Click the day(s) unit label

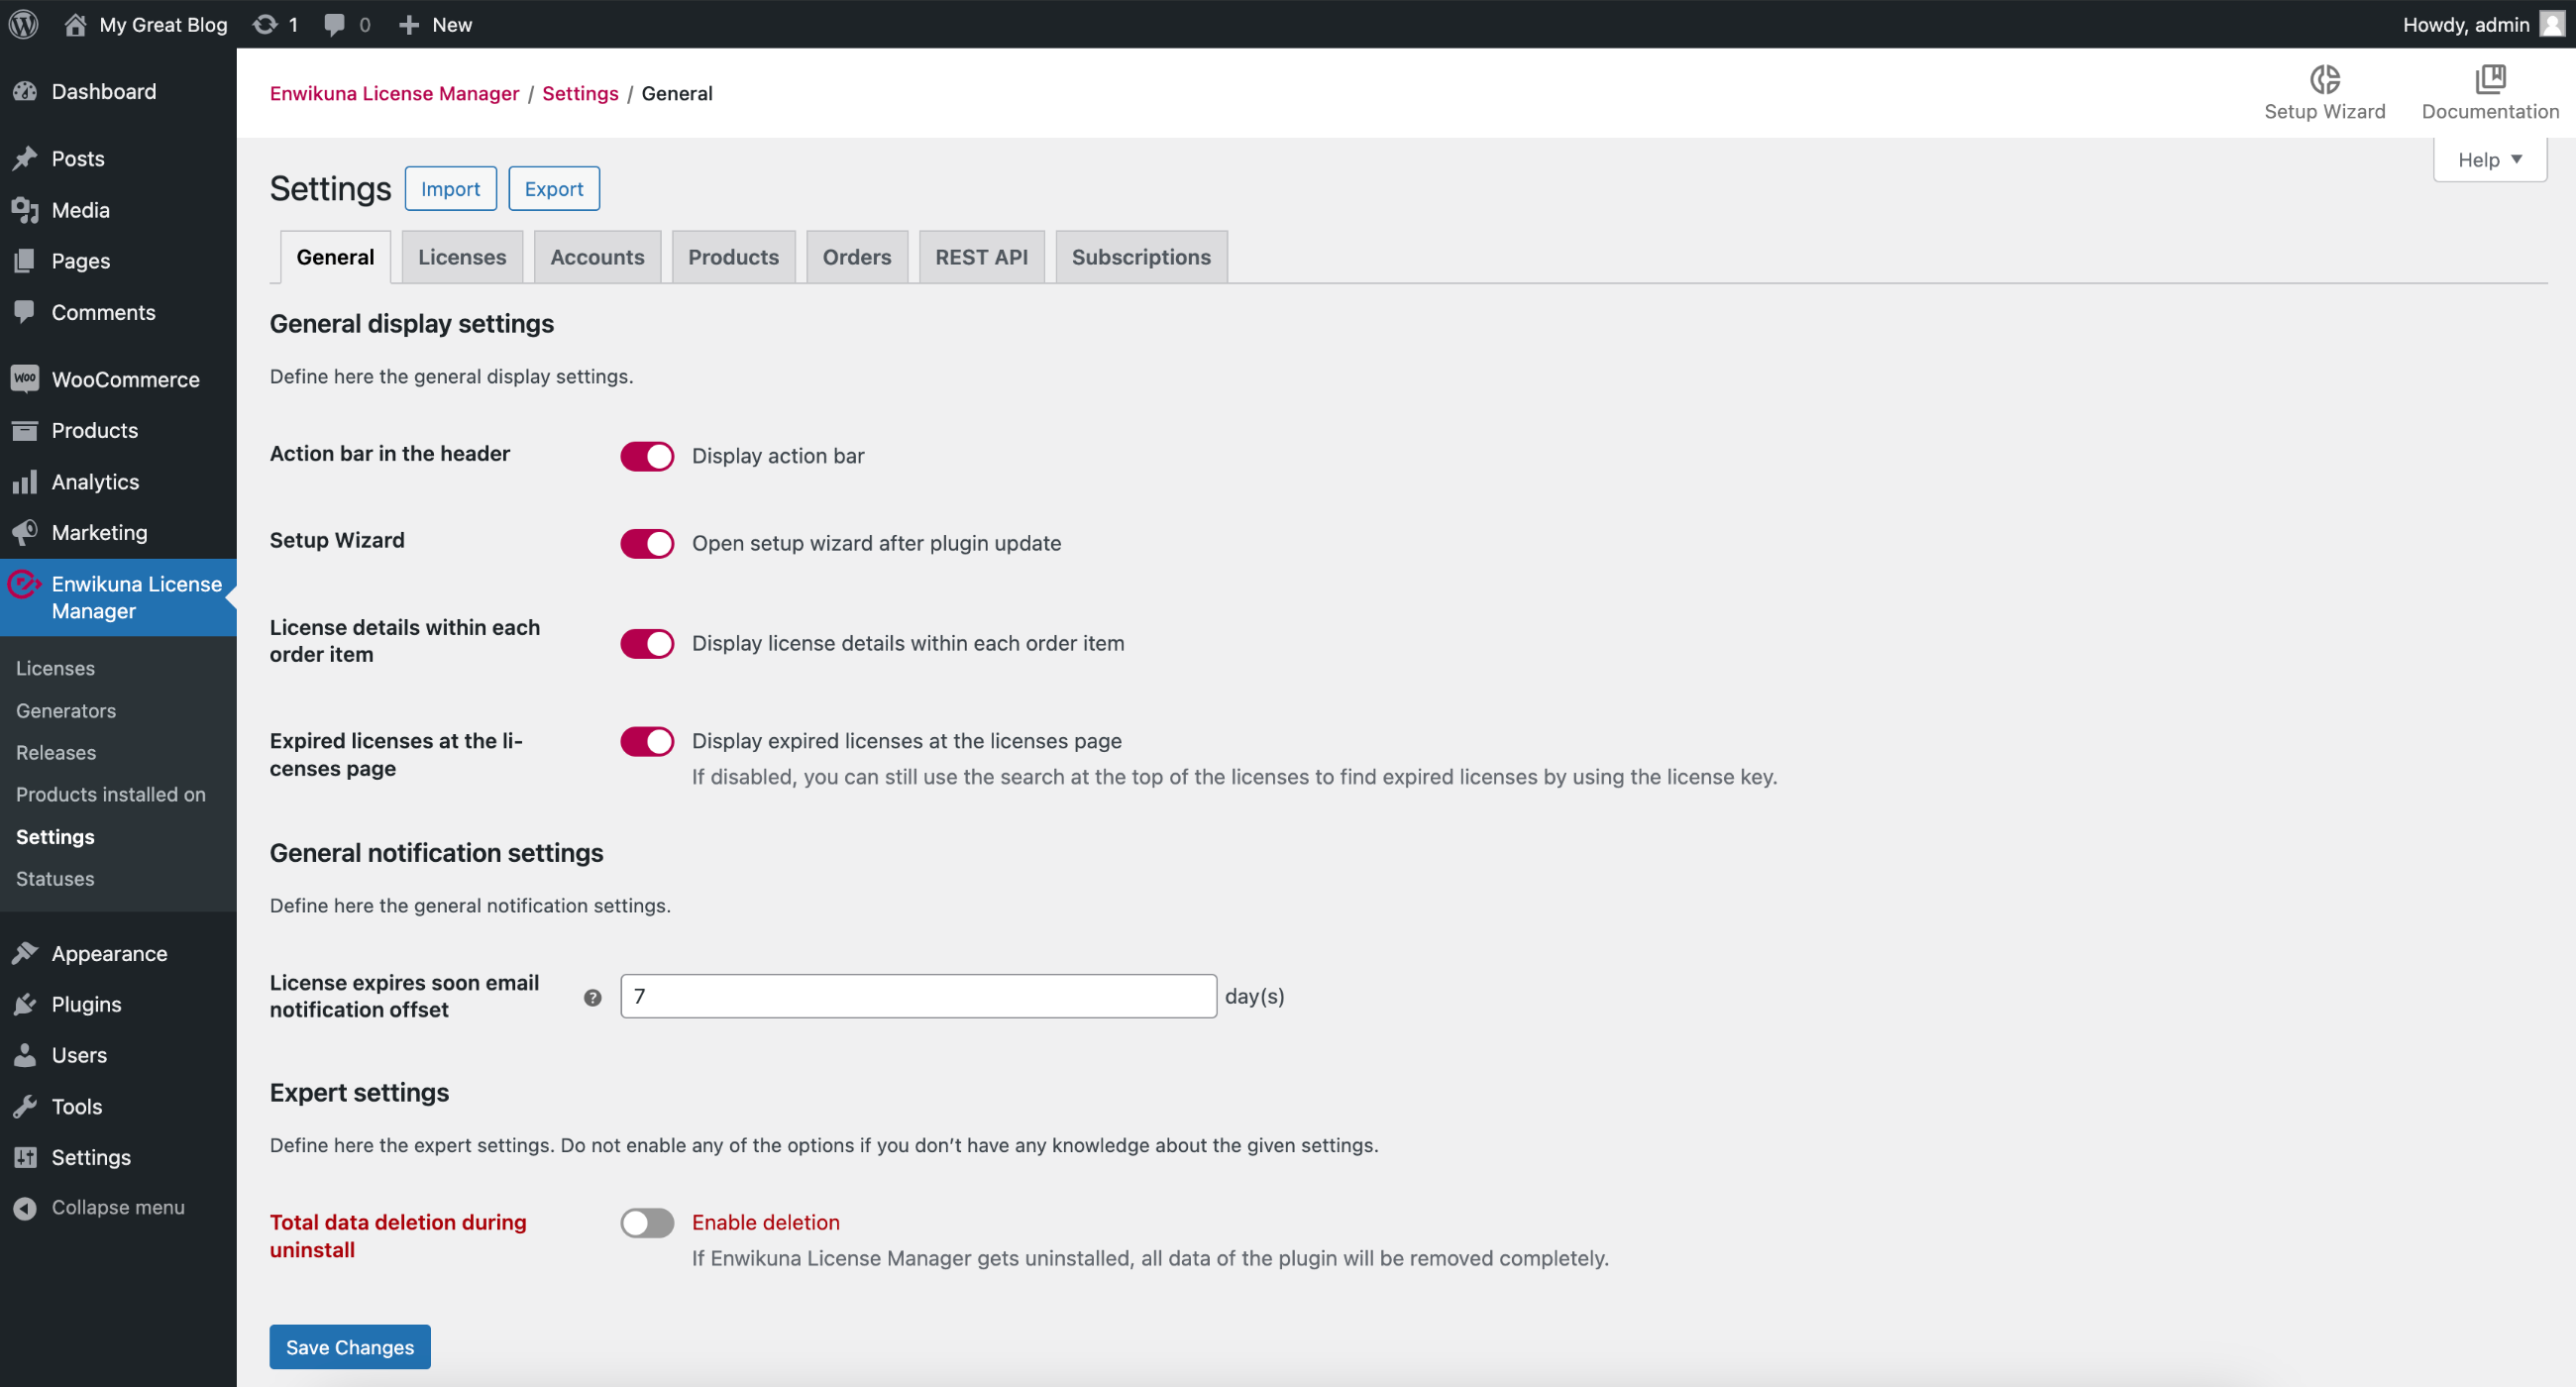pos(1254,996)
